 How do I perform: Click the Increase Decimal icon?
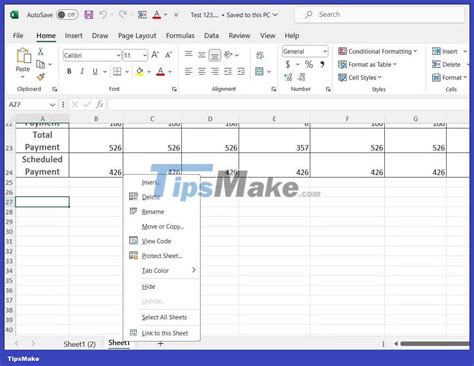288,77
